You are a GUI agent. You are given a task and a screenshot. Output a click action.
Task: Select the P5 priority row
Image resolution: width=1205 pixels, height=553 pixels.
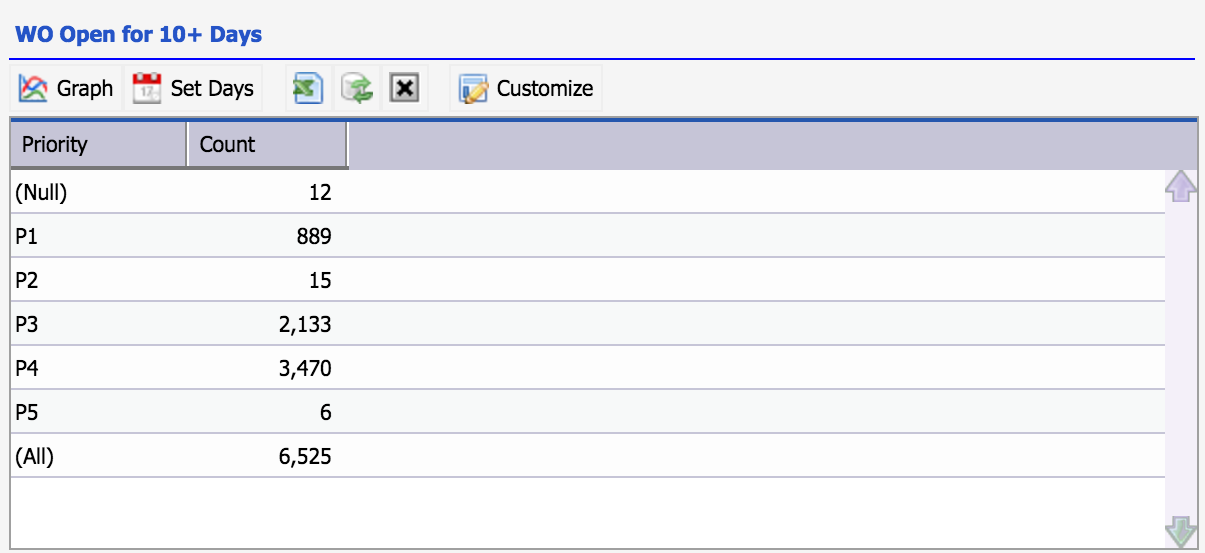point(588,412)
